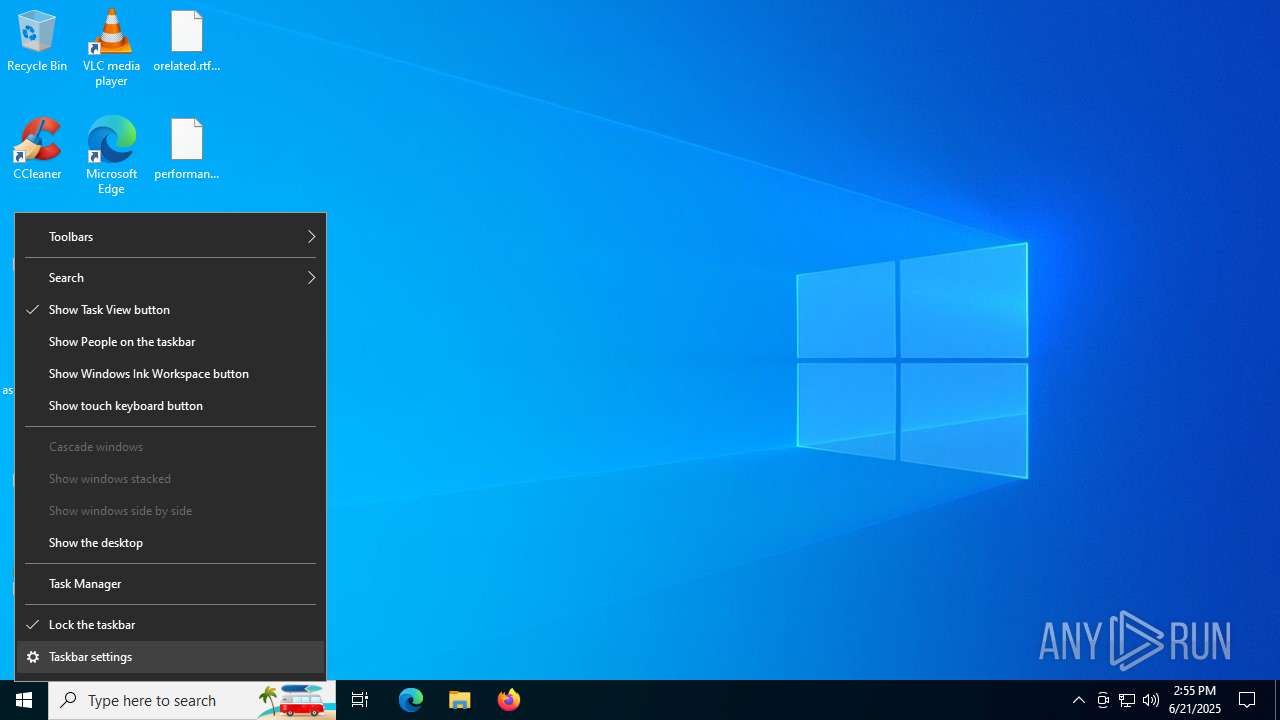The width and height of the screenshot is (1280, 720).
Task: Select the VLC media player desktop icon
Action: coord(111,47)
